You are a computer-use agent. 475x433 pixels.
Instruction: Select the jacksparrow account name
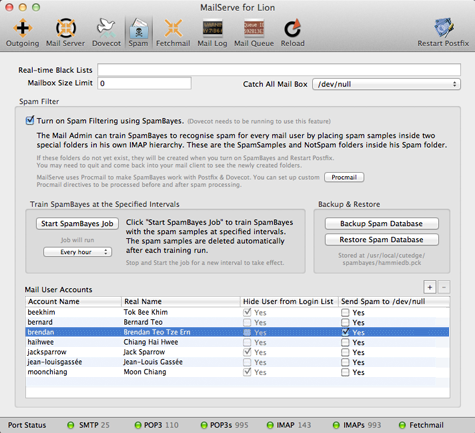pyautogui.click(x=47, y=352)
